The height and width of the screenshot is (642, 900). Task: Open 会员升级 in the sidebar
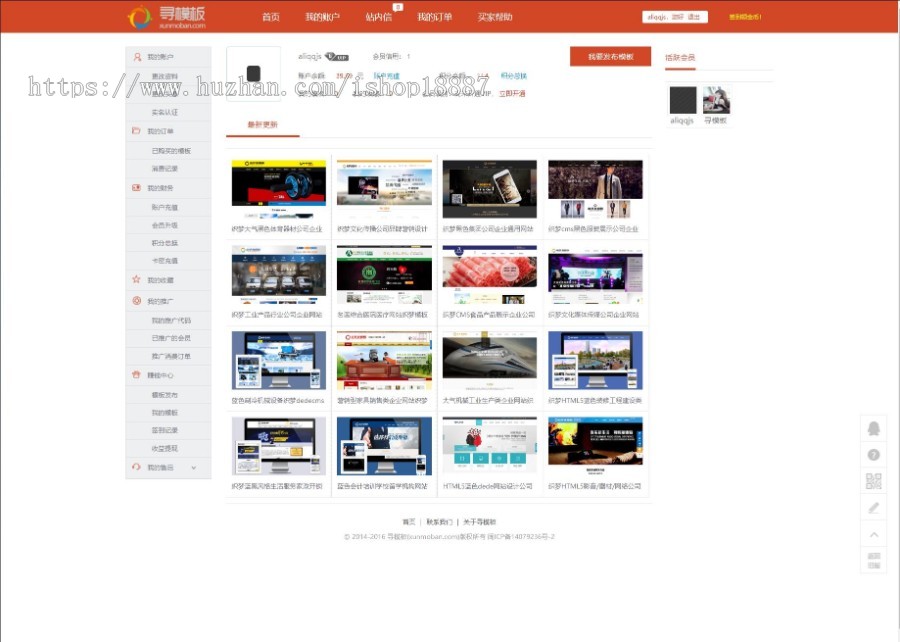pyautogui.click(x=165, y=225)
